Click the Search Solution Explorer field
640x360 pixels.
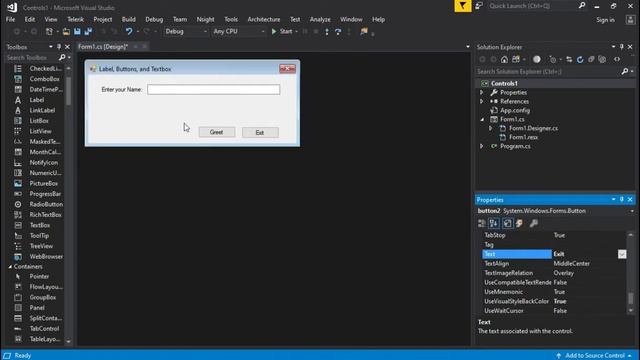[548, 72]
